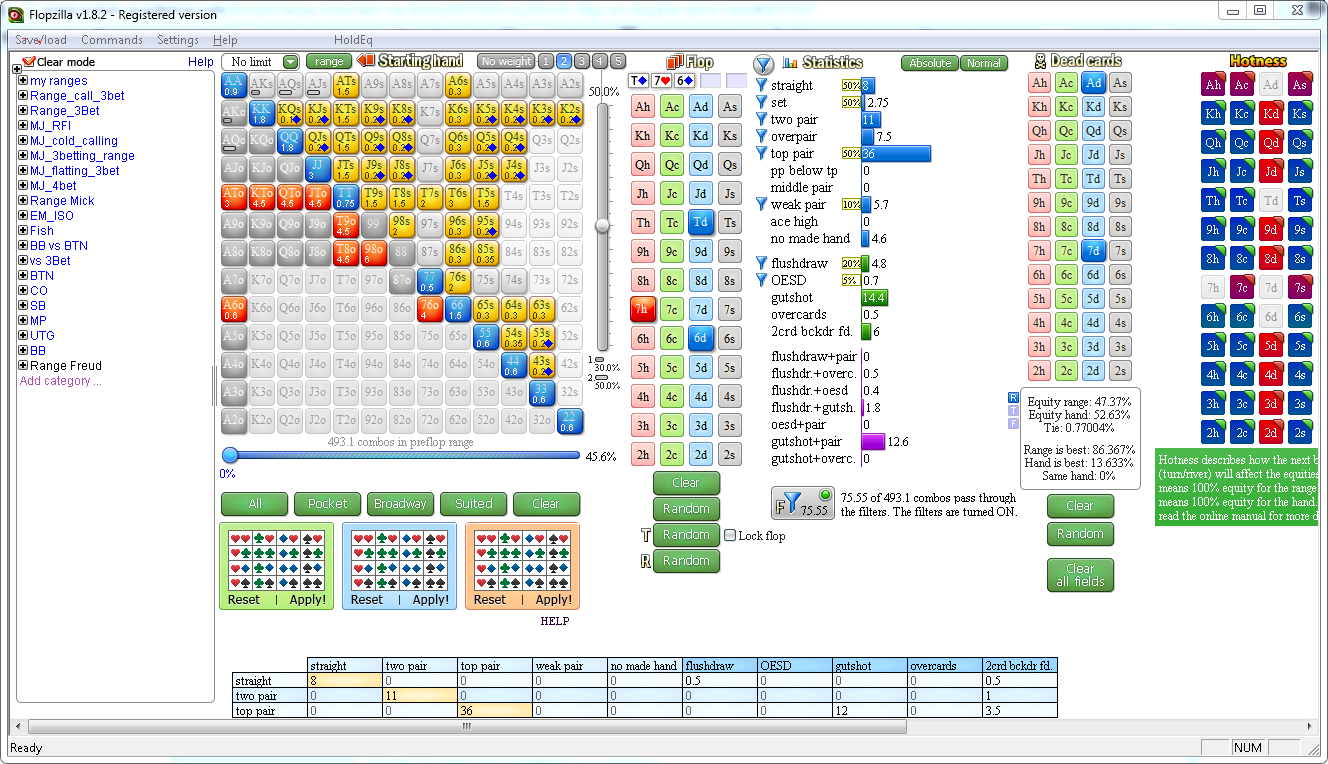Click the 9h card in the Hotness grid
The height and width of the screenshot is (764, 1328).
1213,229
